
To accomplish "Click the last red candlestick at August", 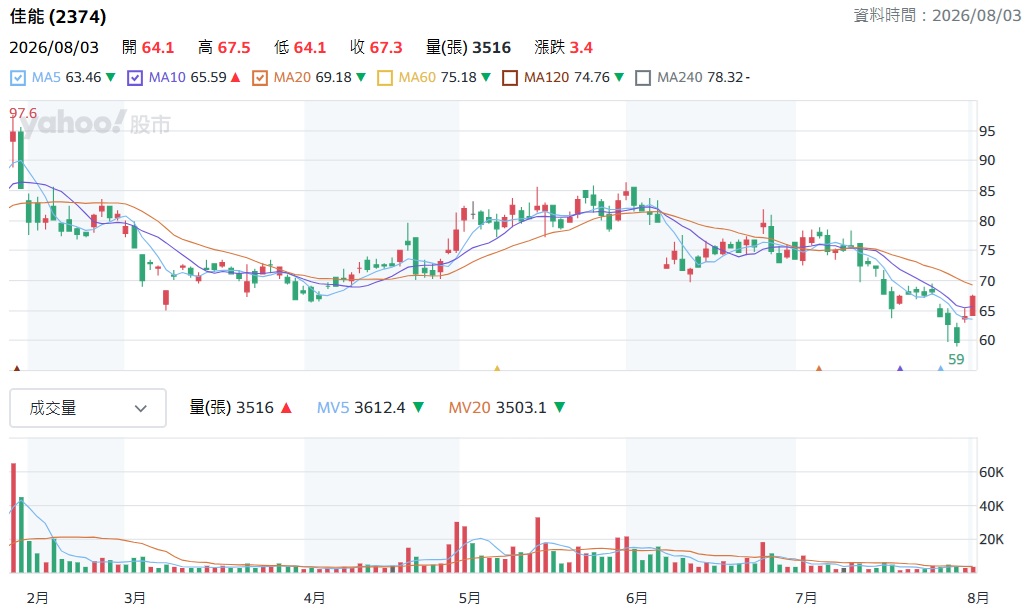I will [973, 306].
